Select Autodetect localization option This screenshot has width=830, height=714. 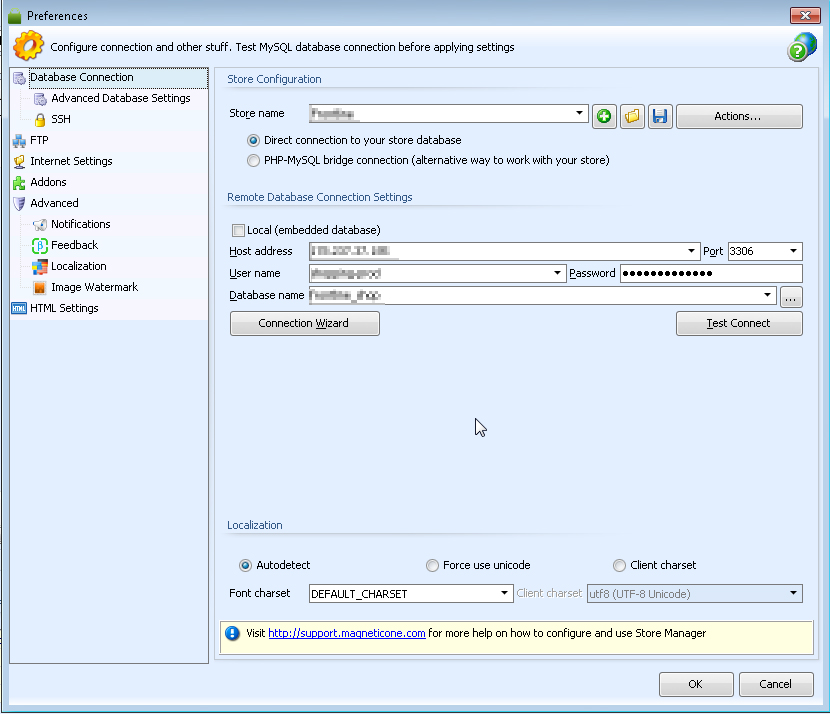point(245,565)
